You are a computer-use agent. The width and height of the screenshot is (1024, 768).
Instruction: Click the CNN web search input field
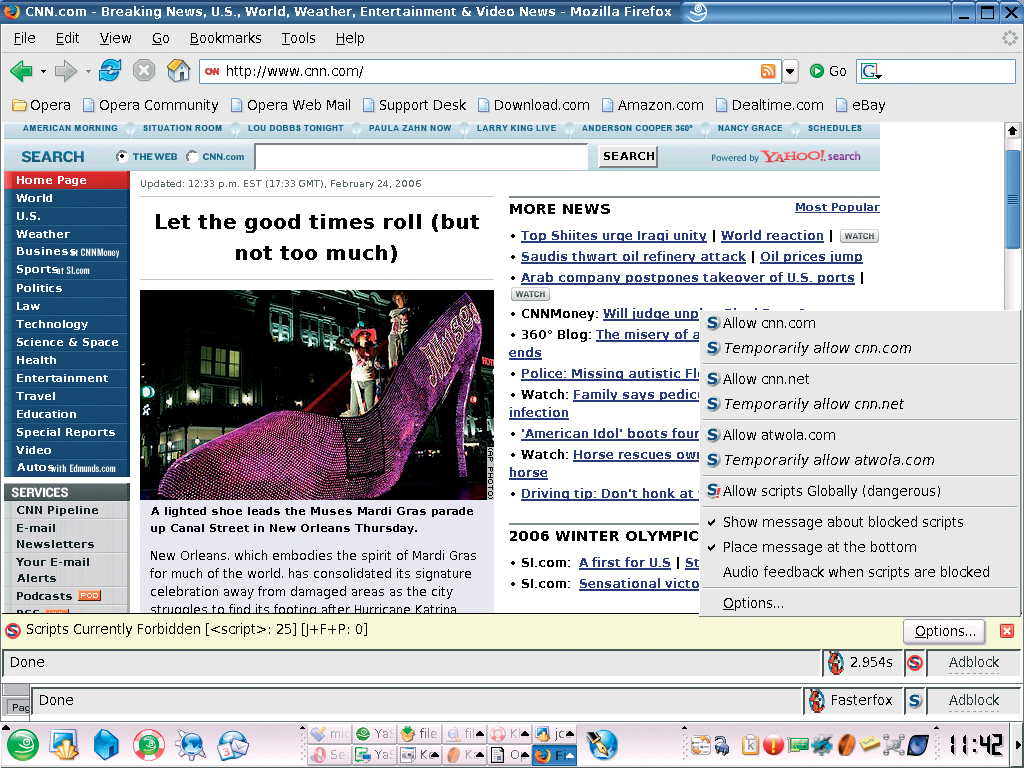tap(422, 157)
